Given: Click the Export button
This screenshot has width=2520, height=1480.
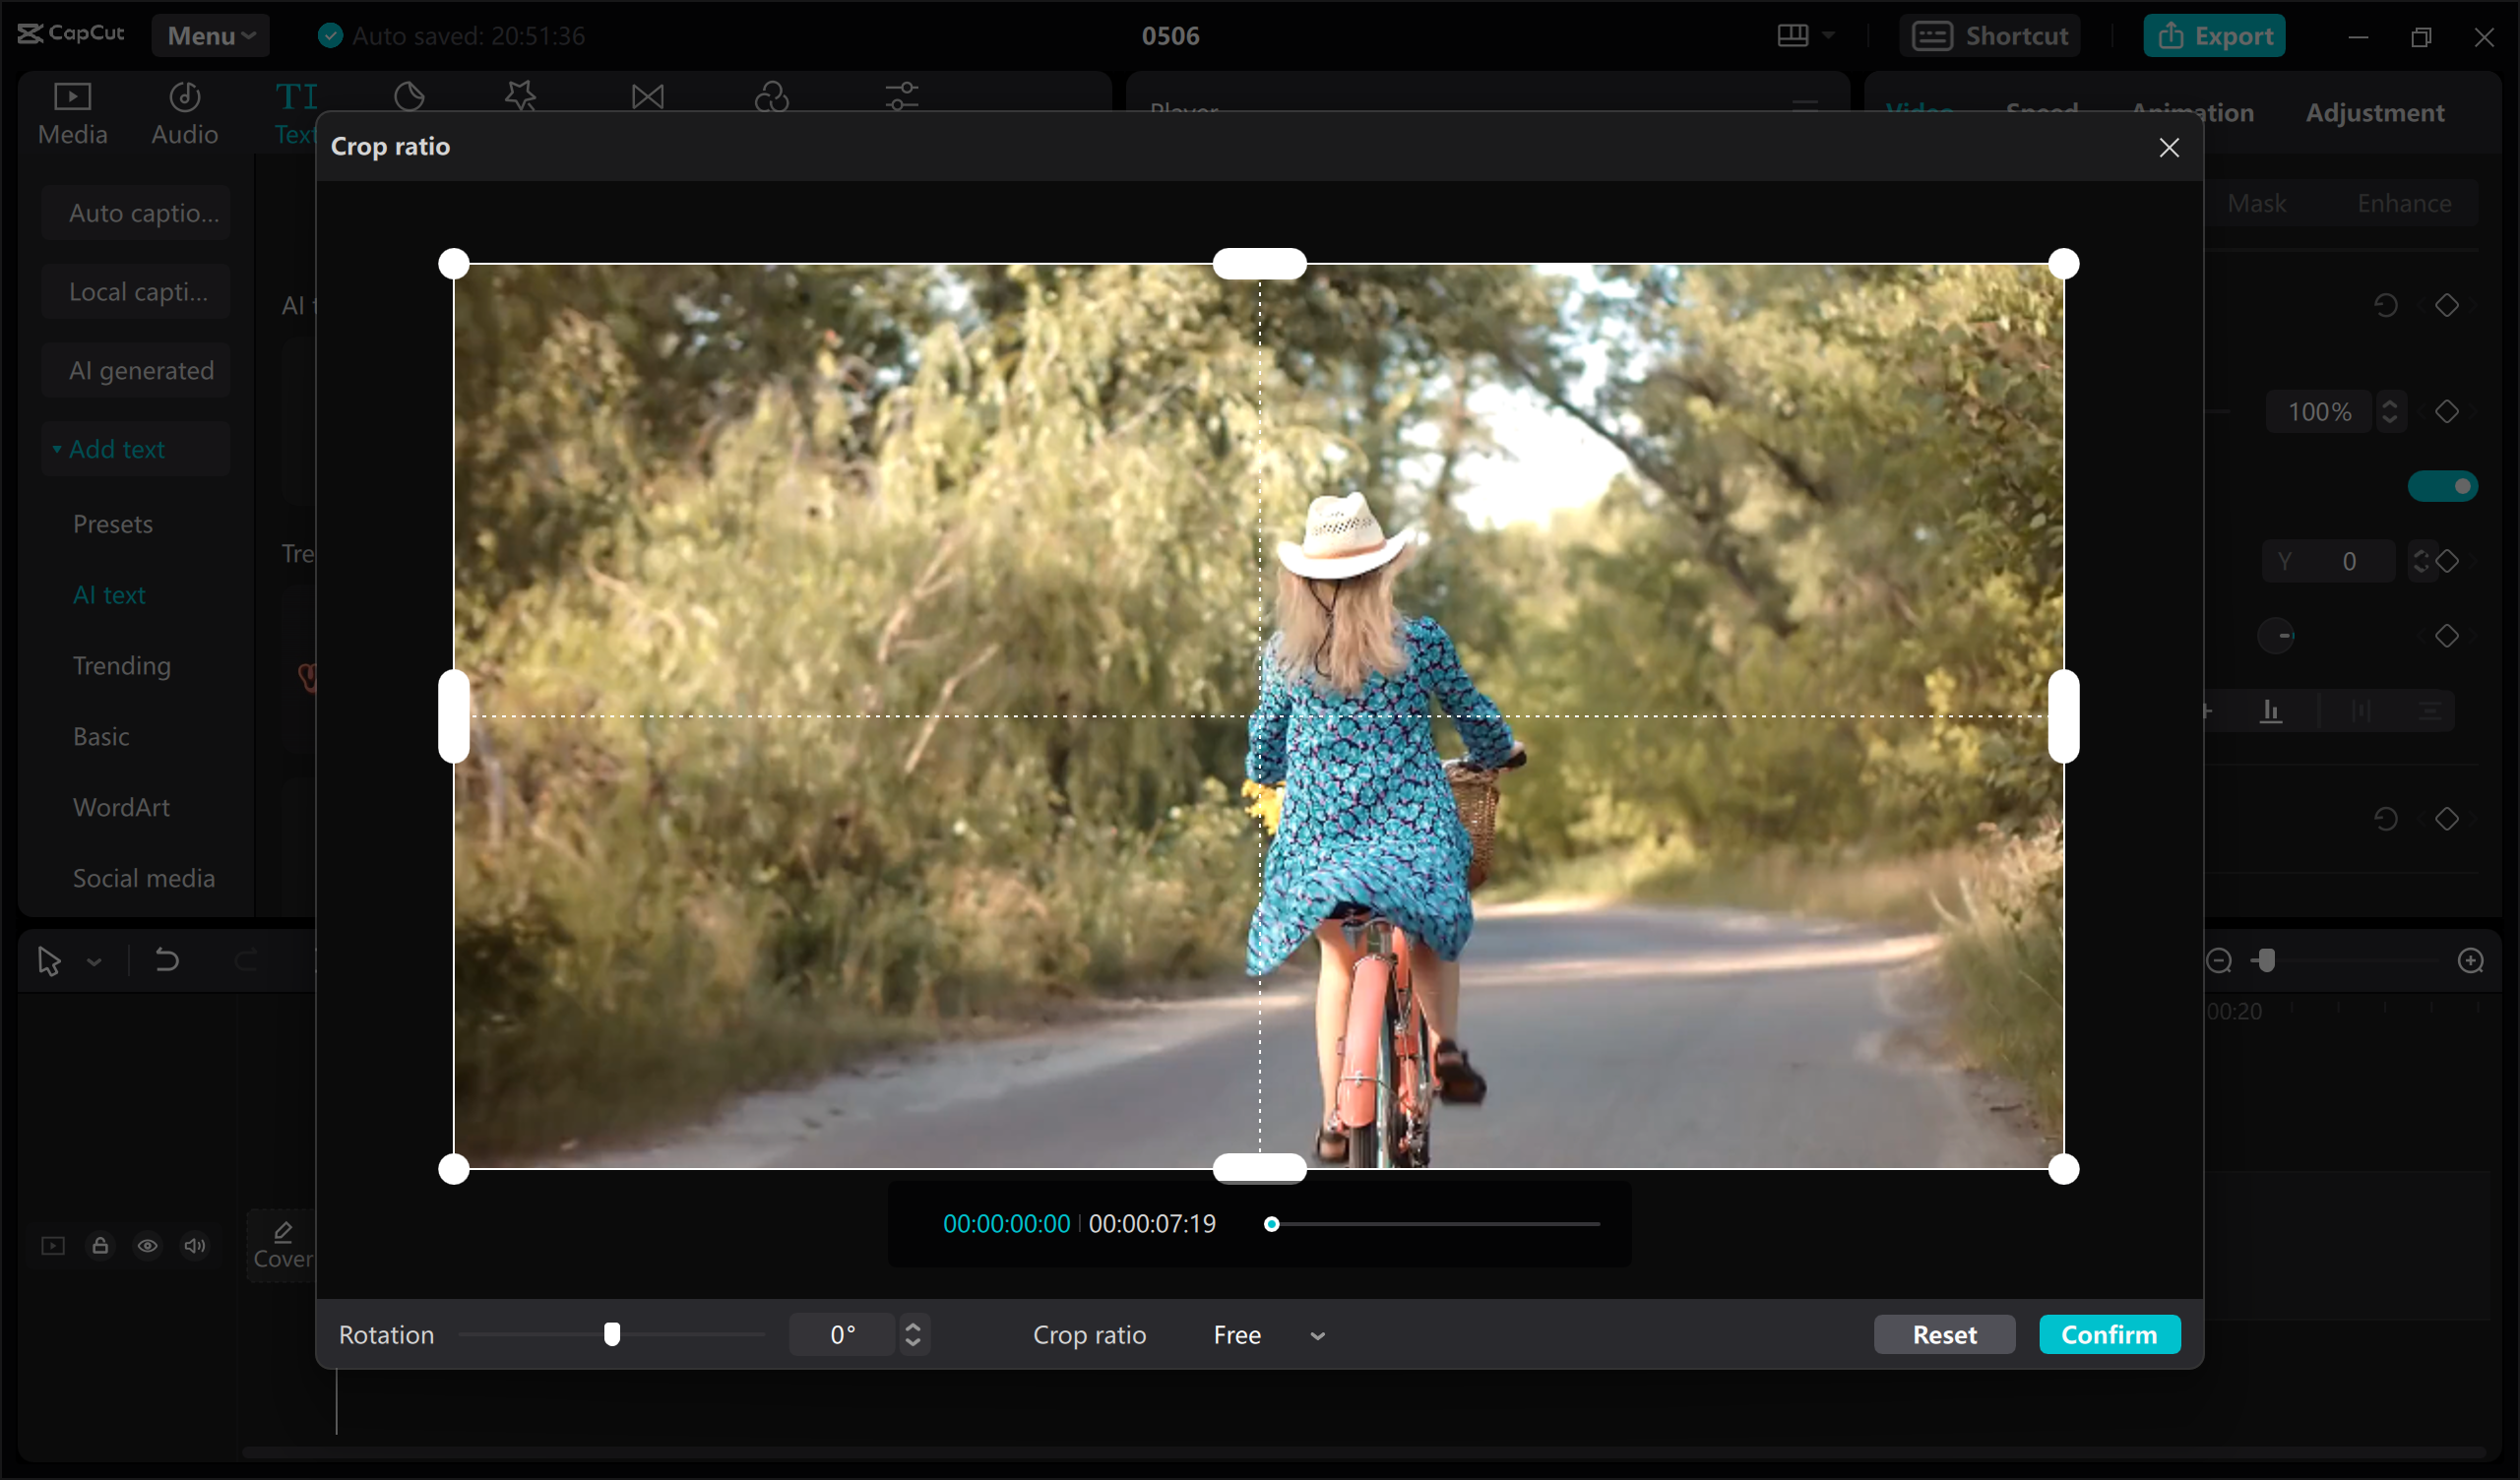Looking at the screenshot, I should [x=2214, y=36].
